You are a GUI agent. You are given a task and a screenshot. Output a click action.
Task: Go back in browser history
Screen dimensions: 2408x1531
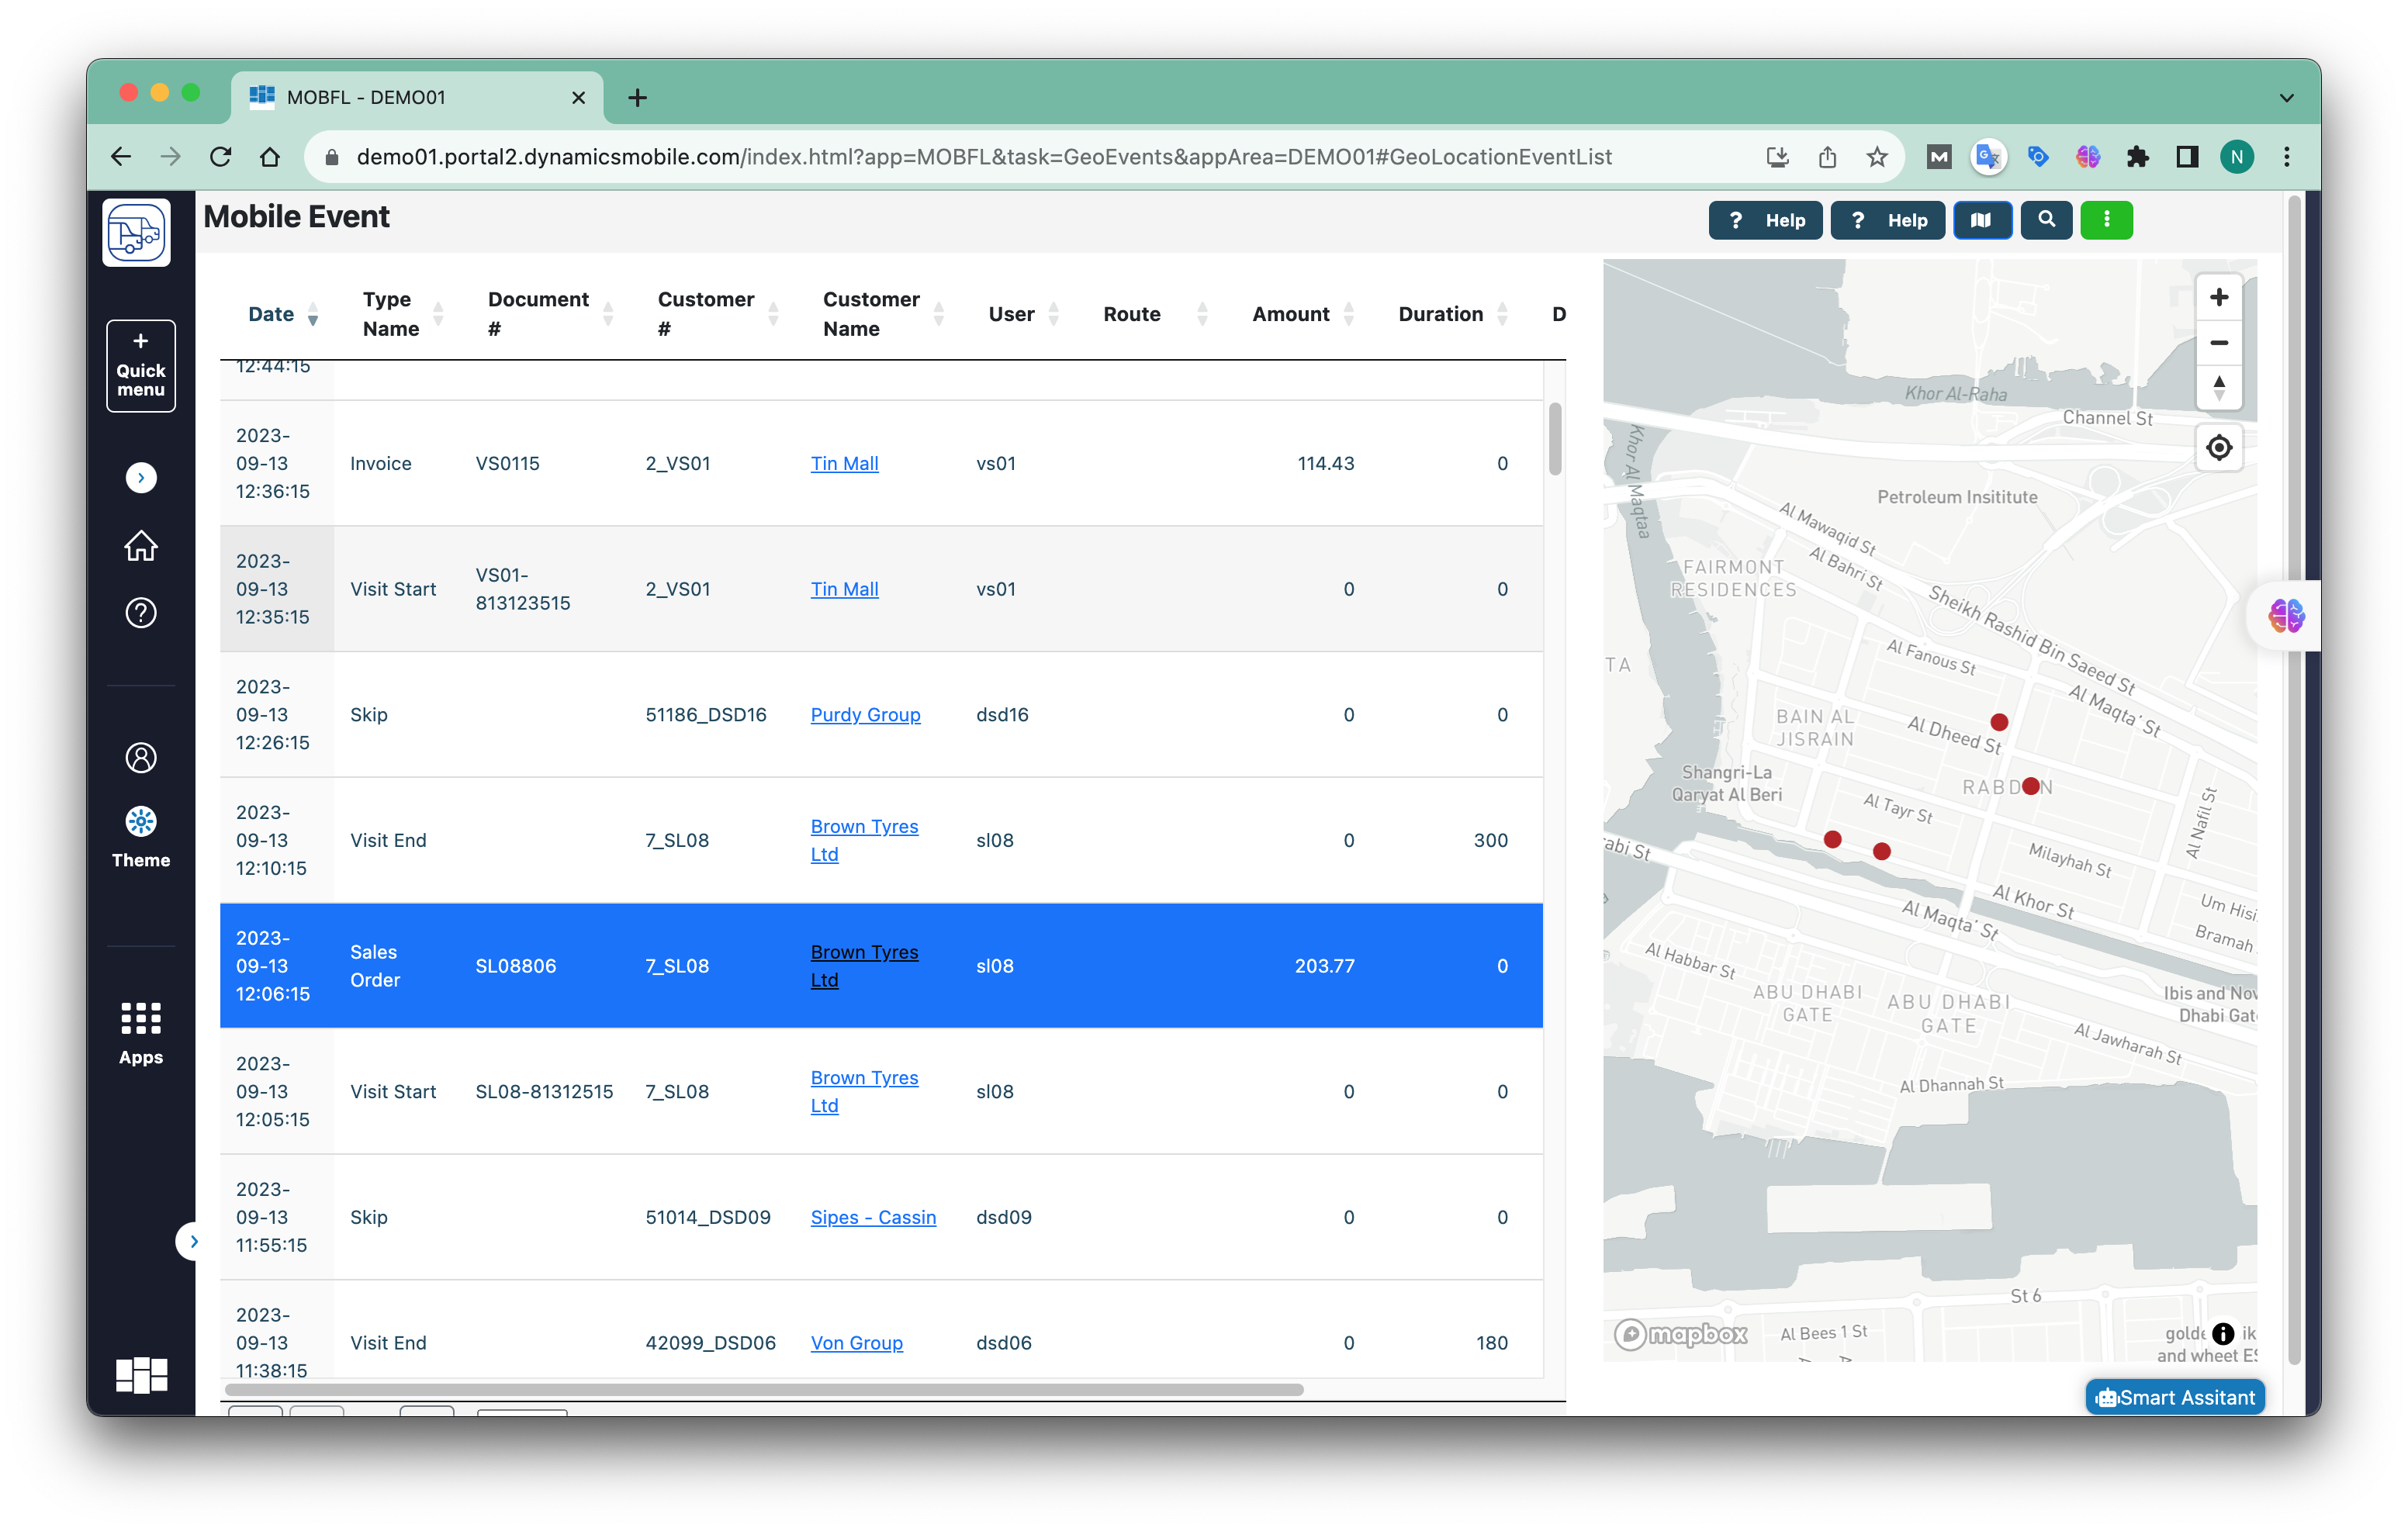pos(121,157)
